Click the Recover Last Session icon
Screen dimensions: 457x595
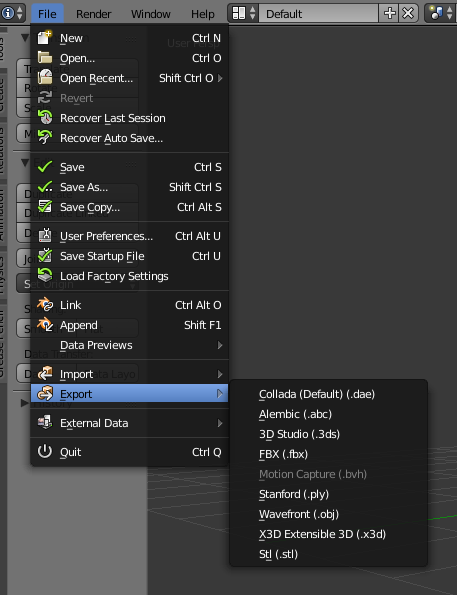(45, 118)
